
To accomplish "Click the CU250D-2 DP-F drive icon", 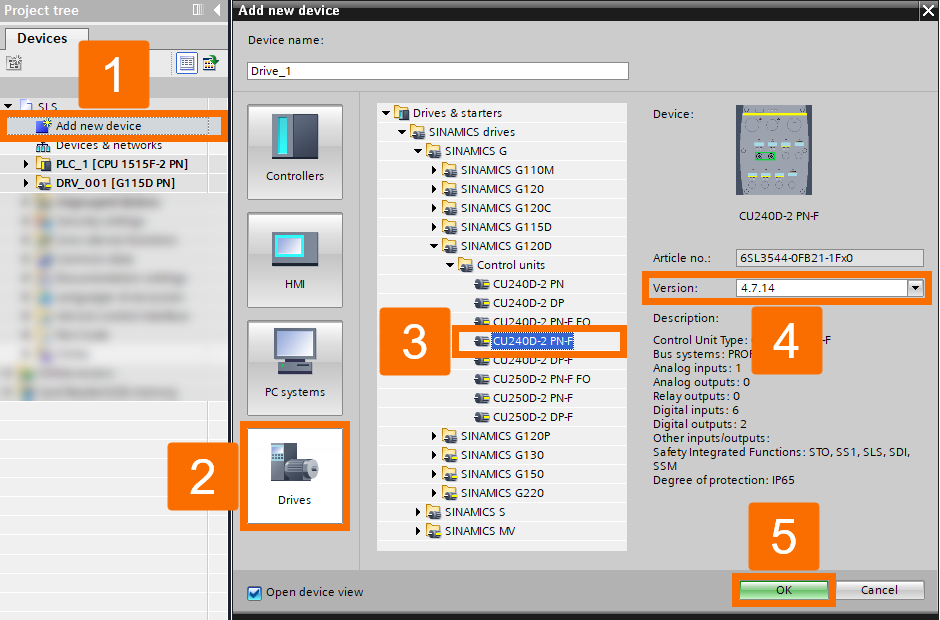I will (482, 417).
